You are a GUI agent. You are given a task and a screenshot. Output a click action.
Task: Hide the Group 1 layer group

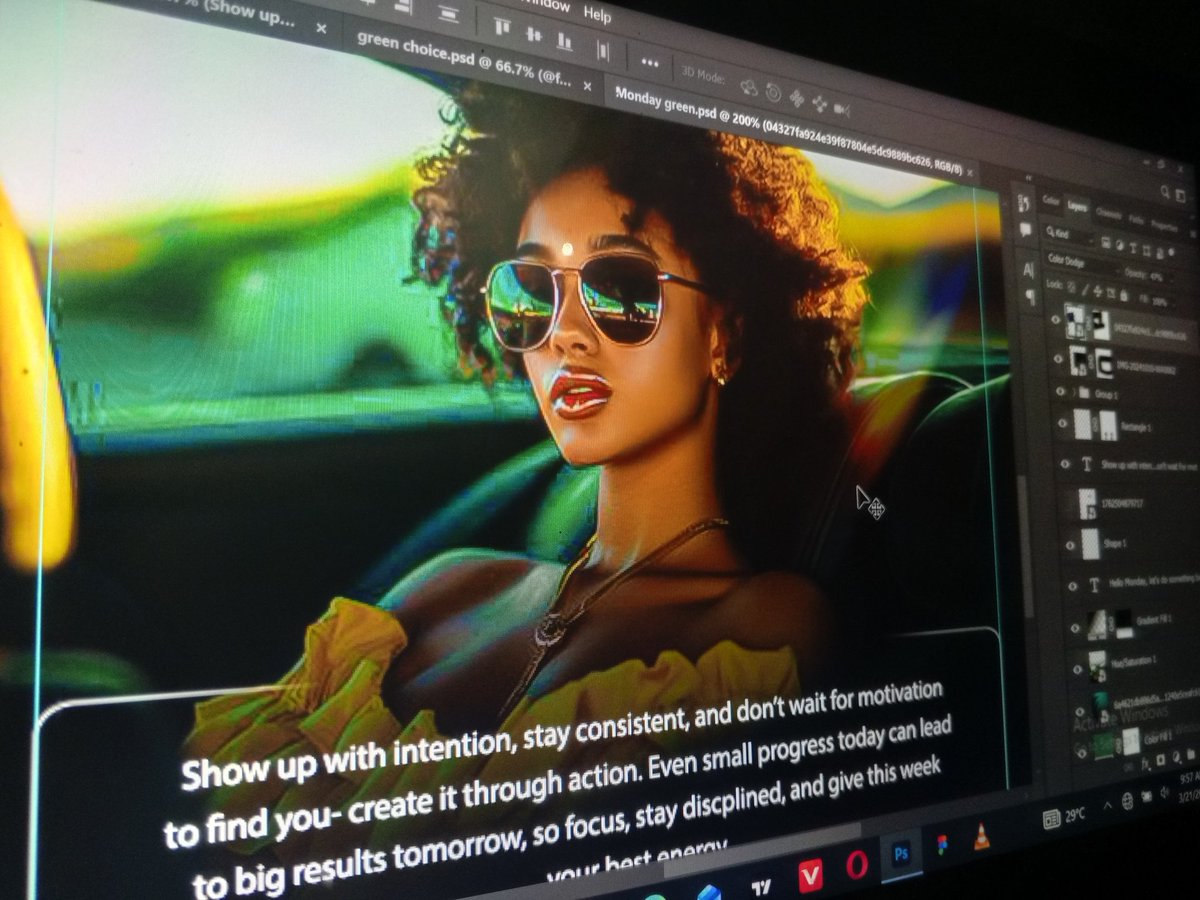[1060, 391]
